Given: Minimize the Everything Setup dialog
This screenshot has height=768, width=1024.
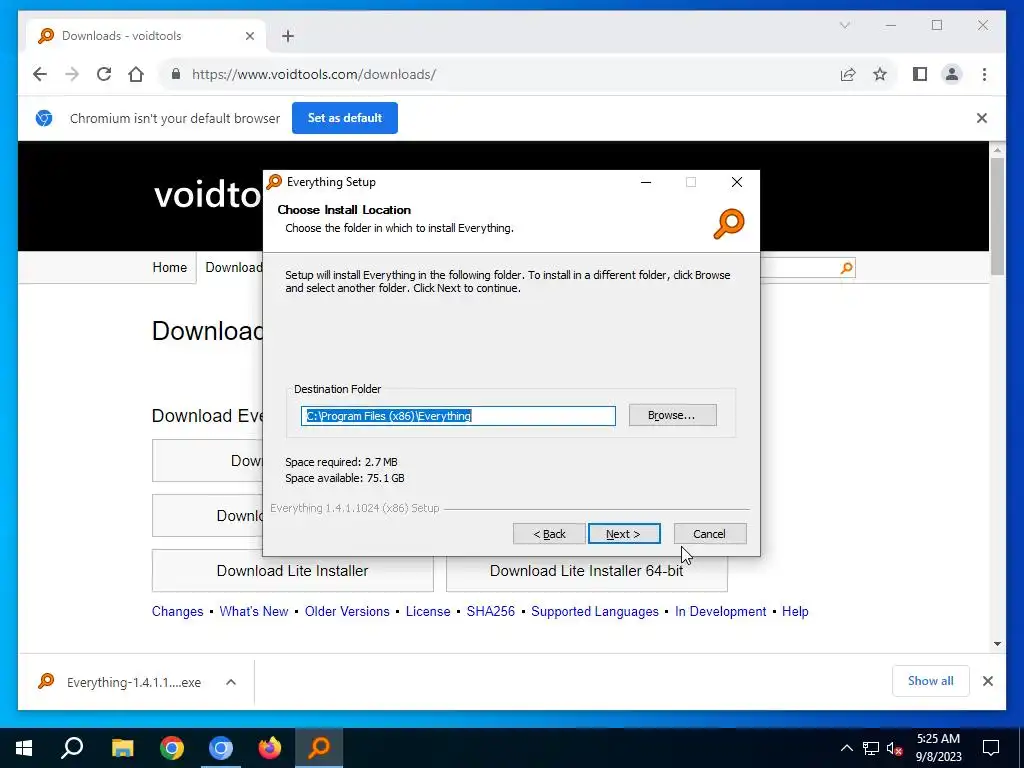Looking at the screenshot, I should point(646,182).
